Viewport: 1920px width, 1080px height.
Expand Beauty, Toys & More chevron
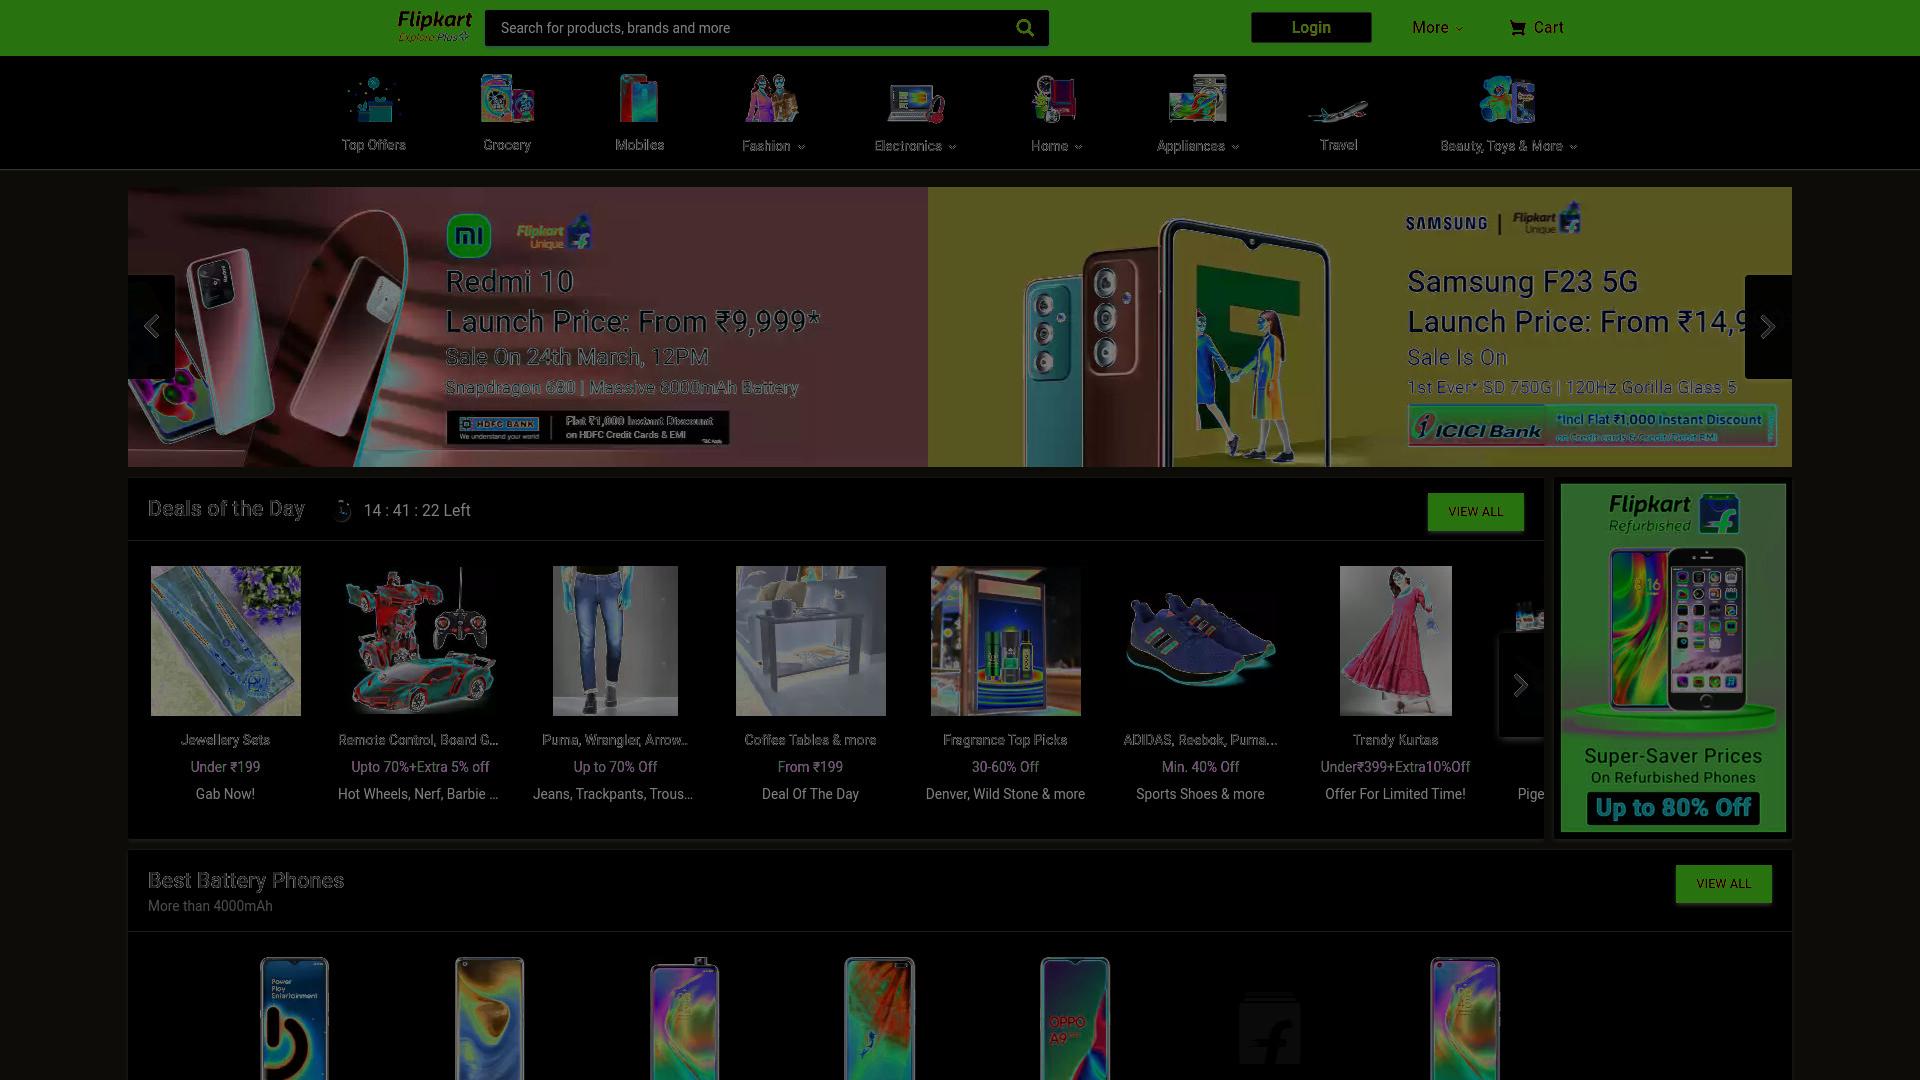click(1573, 147)
